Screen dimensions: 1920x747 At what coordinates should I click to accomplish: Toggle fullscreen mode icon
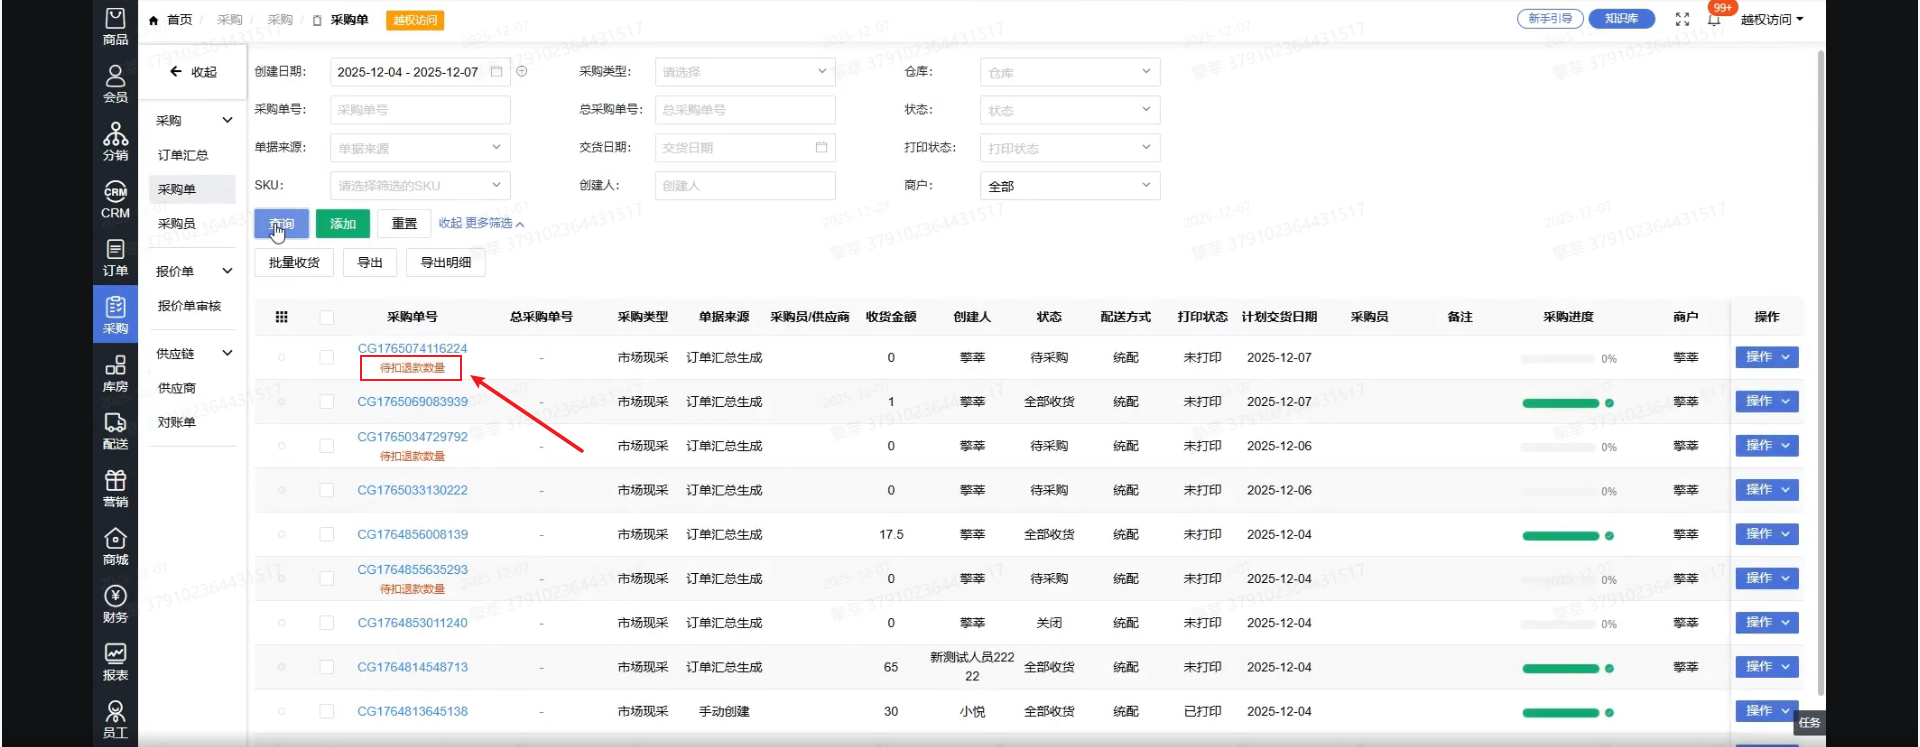pyautogui.click(x=1682, y=19)
